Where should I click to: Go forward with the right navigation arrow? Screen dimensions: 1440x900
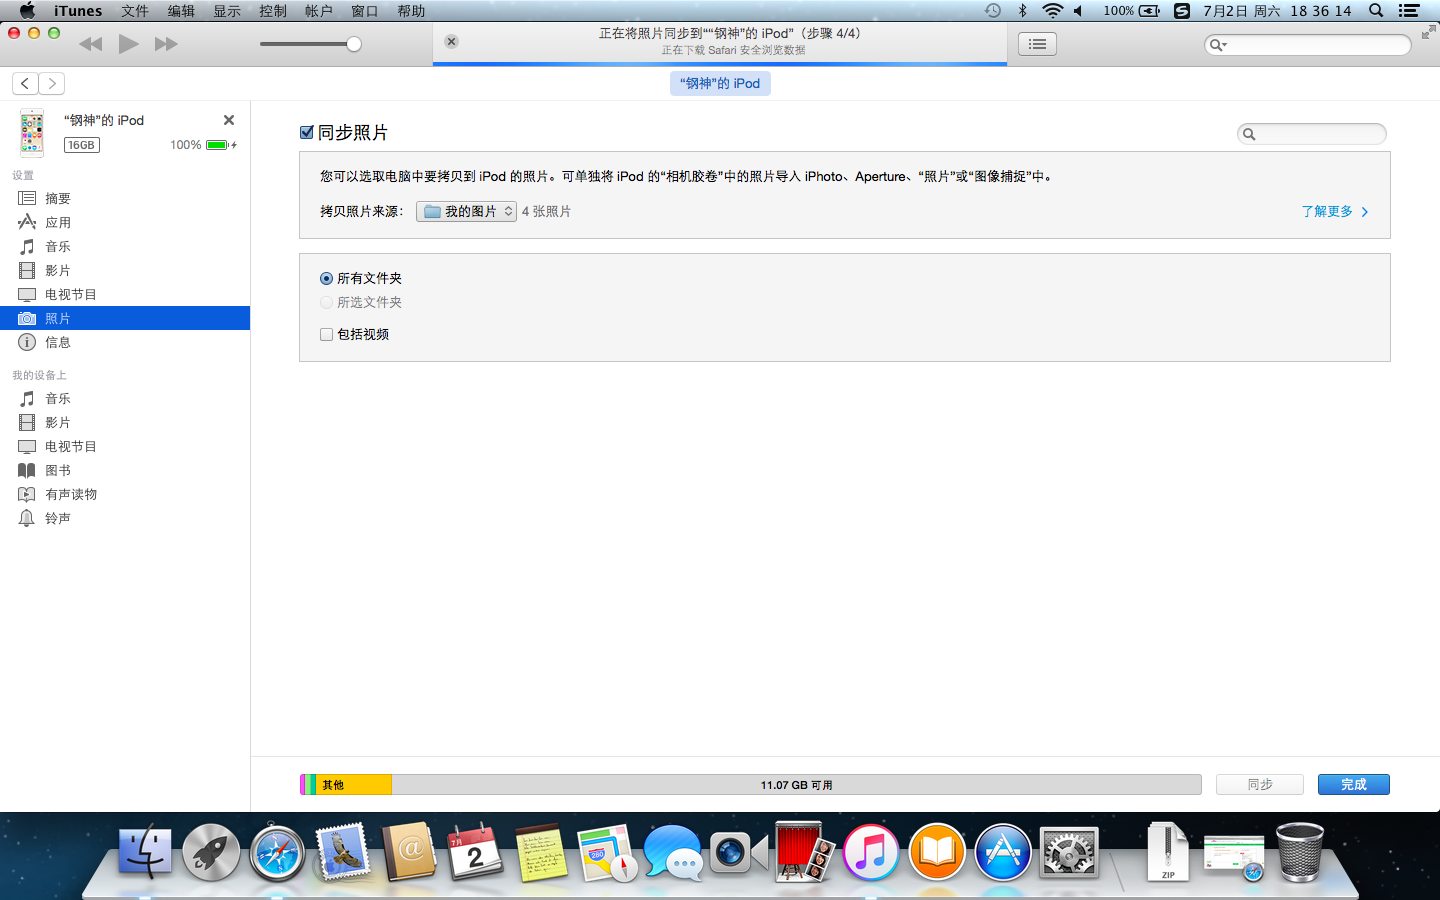pyautogui.click(x=52, y=84)
